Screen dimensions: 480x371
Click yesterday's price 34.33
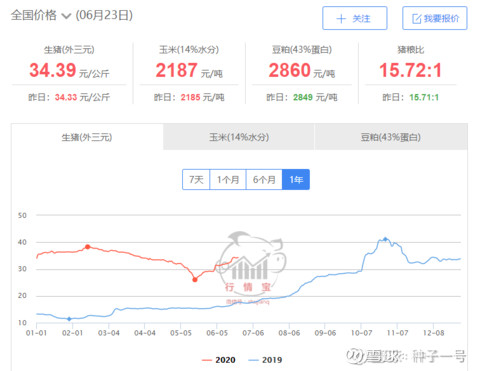[66, 97]
